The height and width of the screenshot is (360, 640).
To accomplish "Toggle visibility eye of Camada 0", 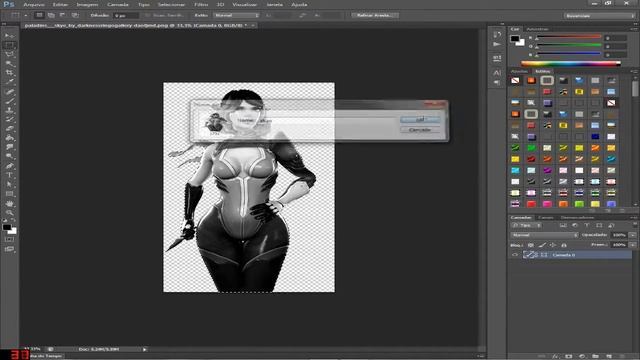I will pyautogui.click(x=515, y=255).
